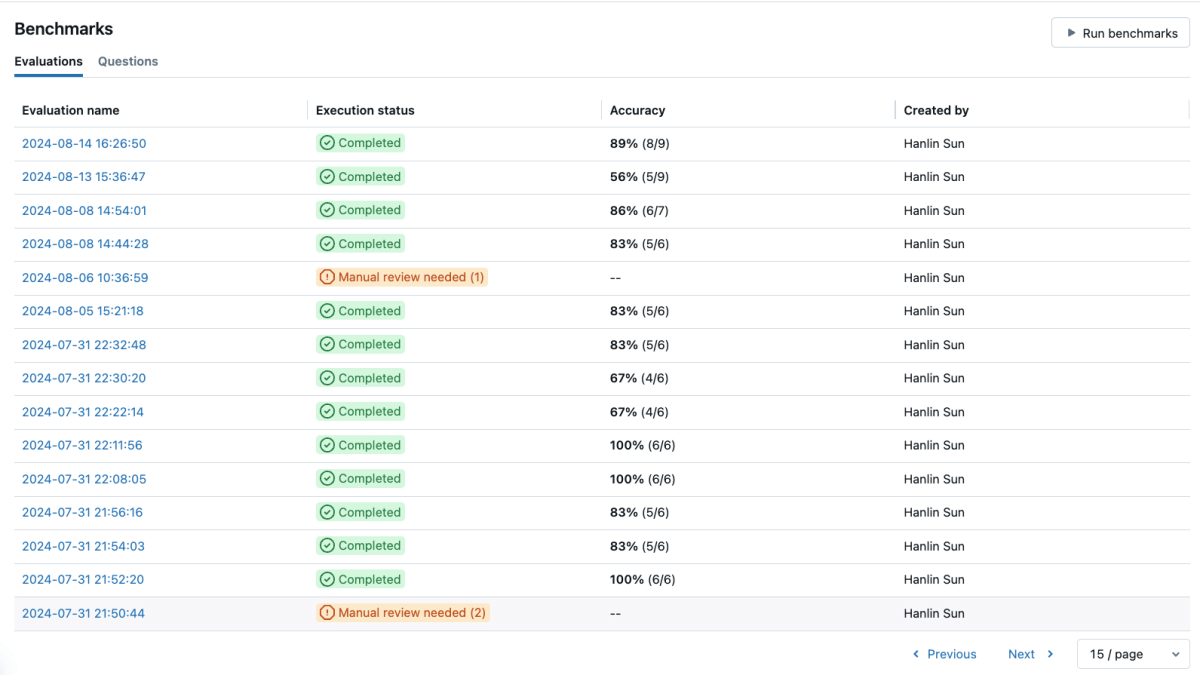Click the right chevron icon beside Next
This screenshot has height=675, width=1200.
tap(1050, 654)
